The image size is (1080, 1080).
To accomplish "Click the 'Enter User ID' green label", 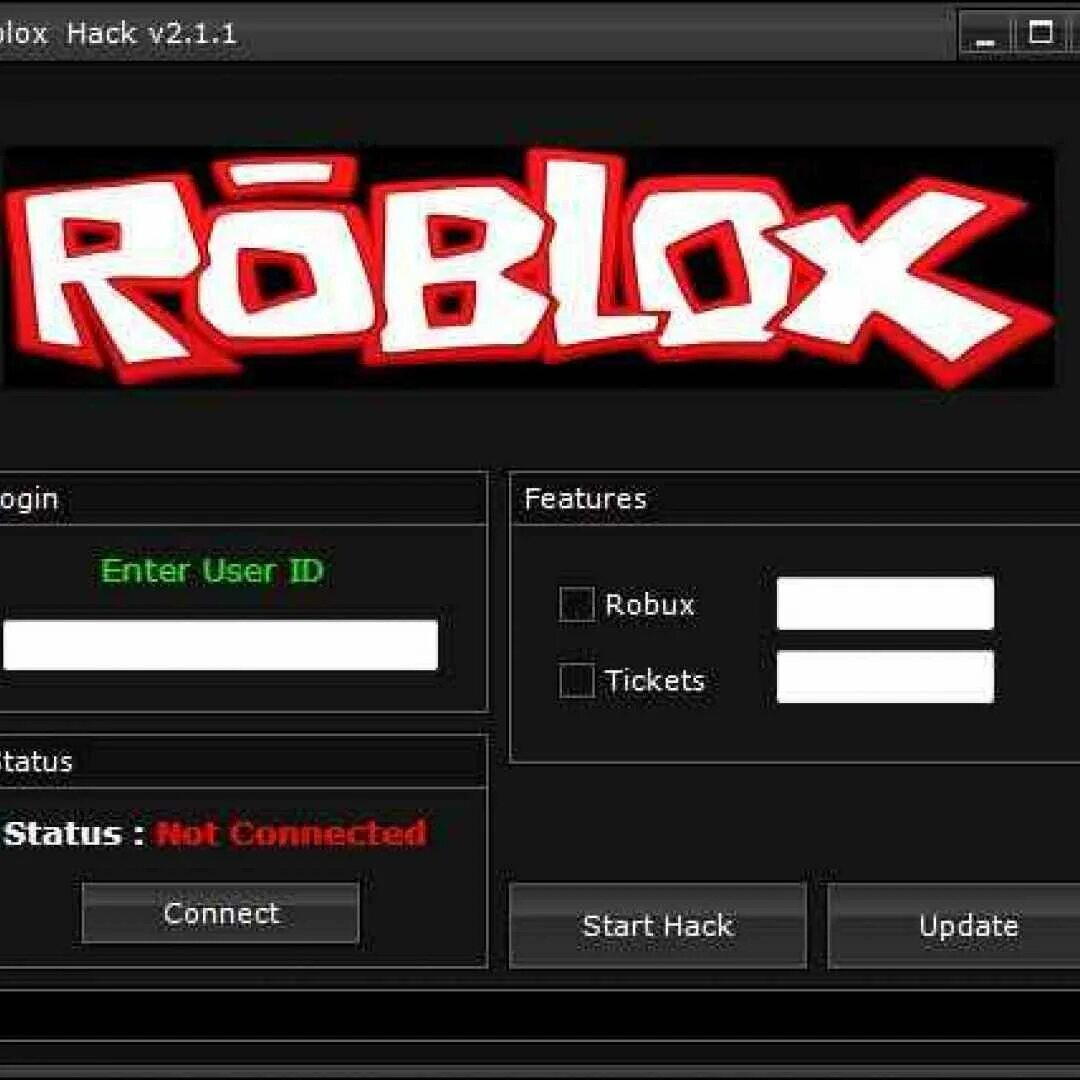I will click(x=212, y=570).
